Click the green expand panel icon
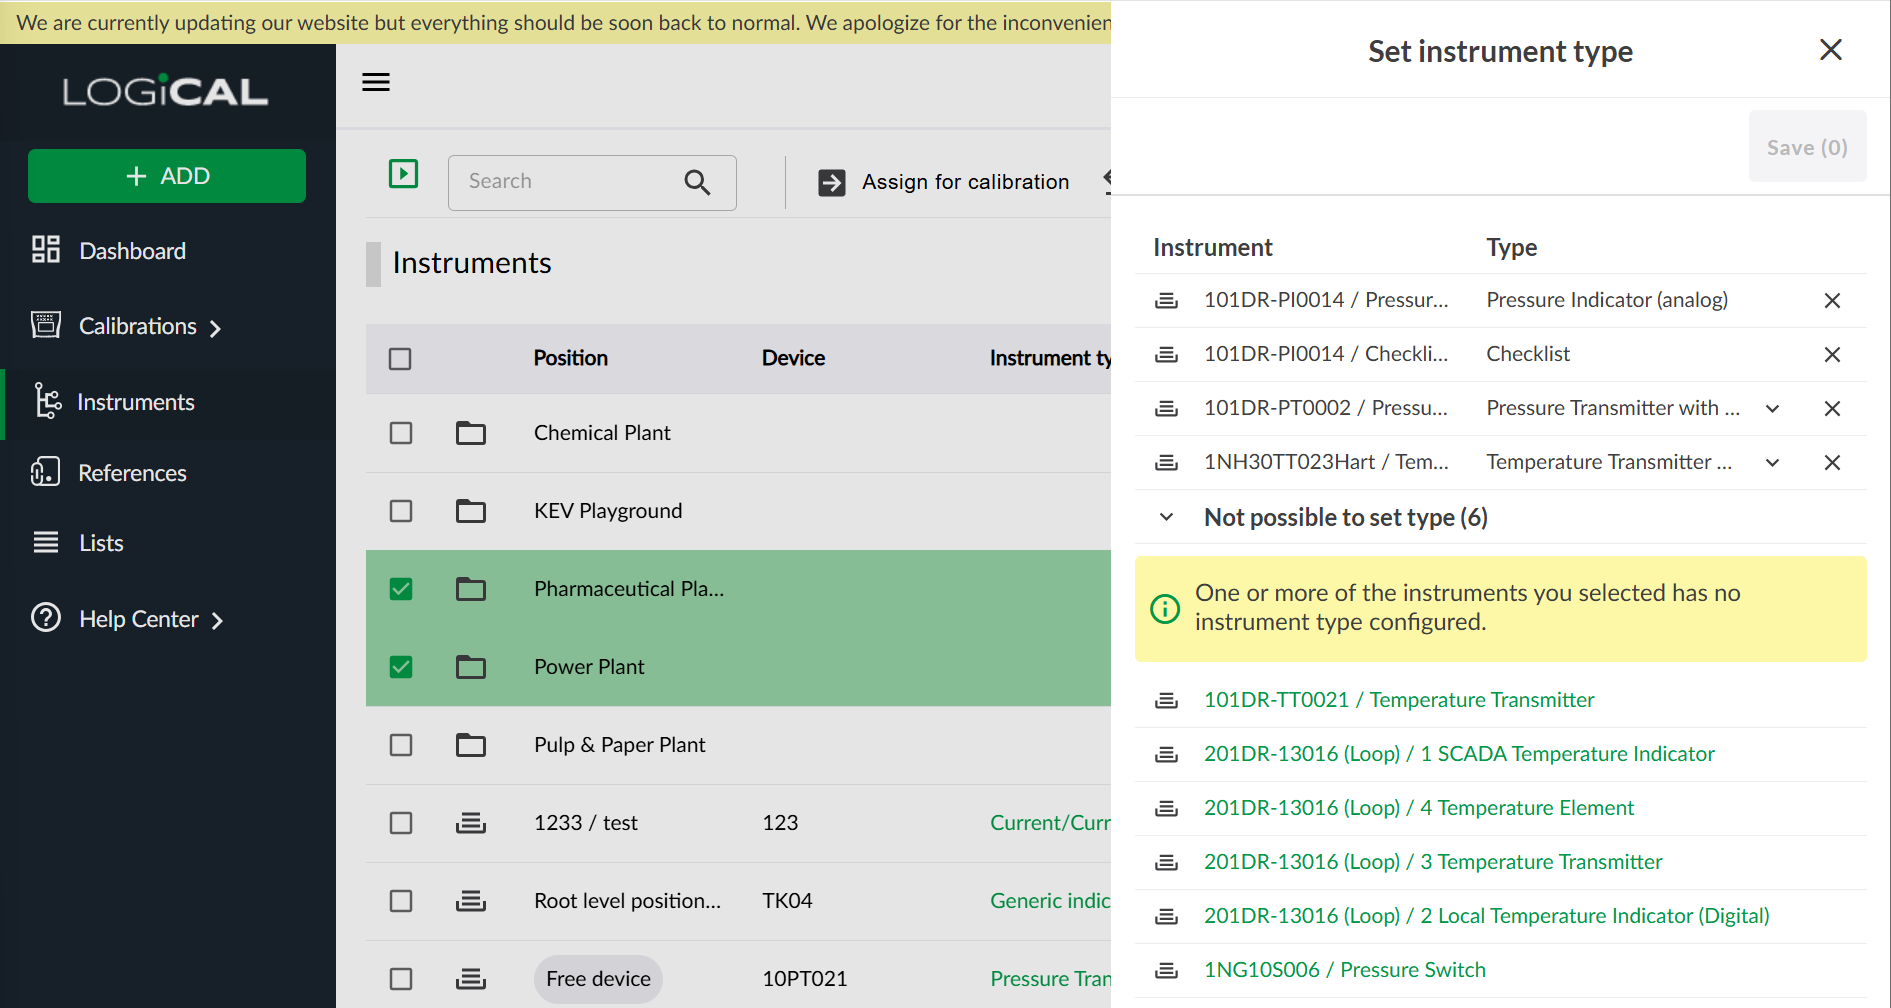The width and height of the screenshot is (1891, 1008). click(403, 174)
